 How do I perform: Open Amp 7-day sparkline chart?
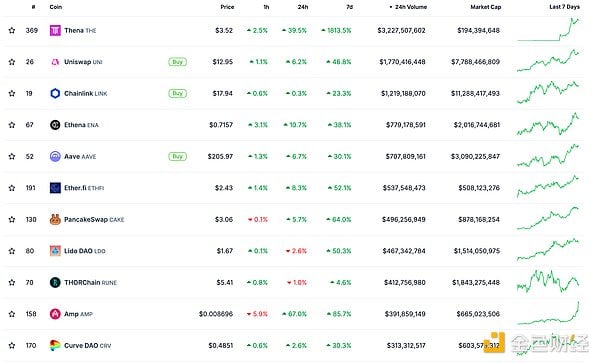tap(548, 312)
